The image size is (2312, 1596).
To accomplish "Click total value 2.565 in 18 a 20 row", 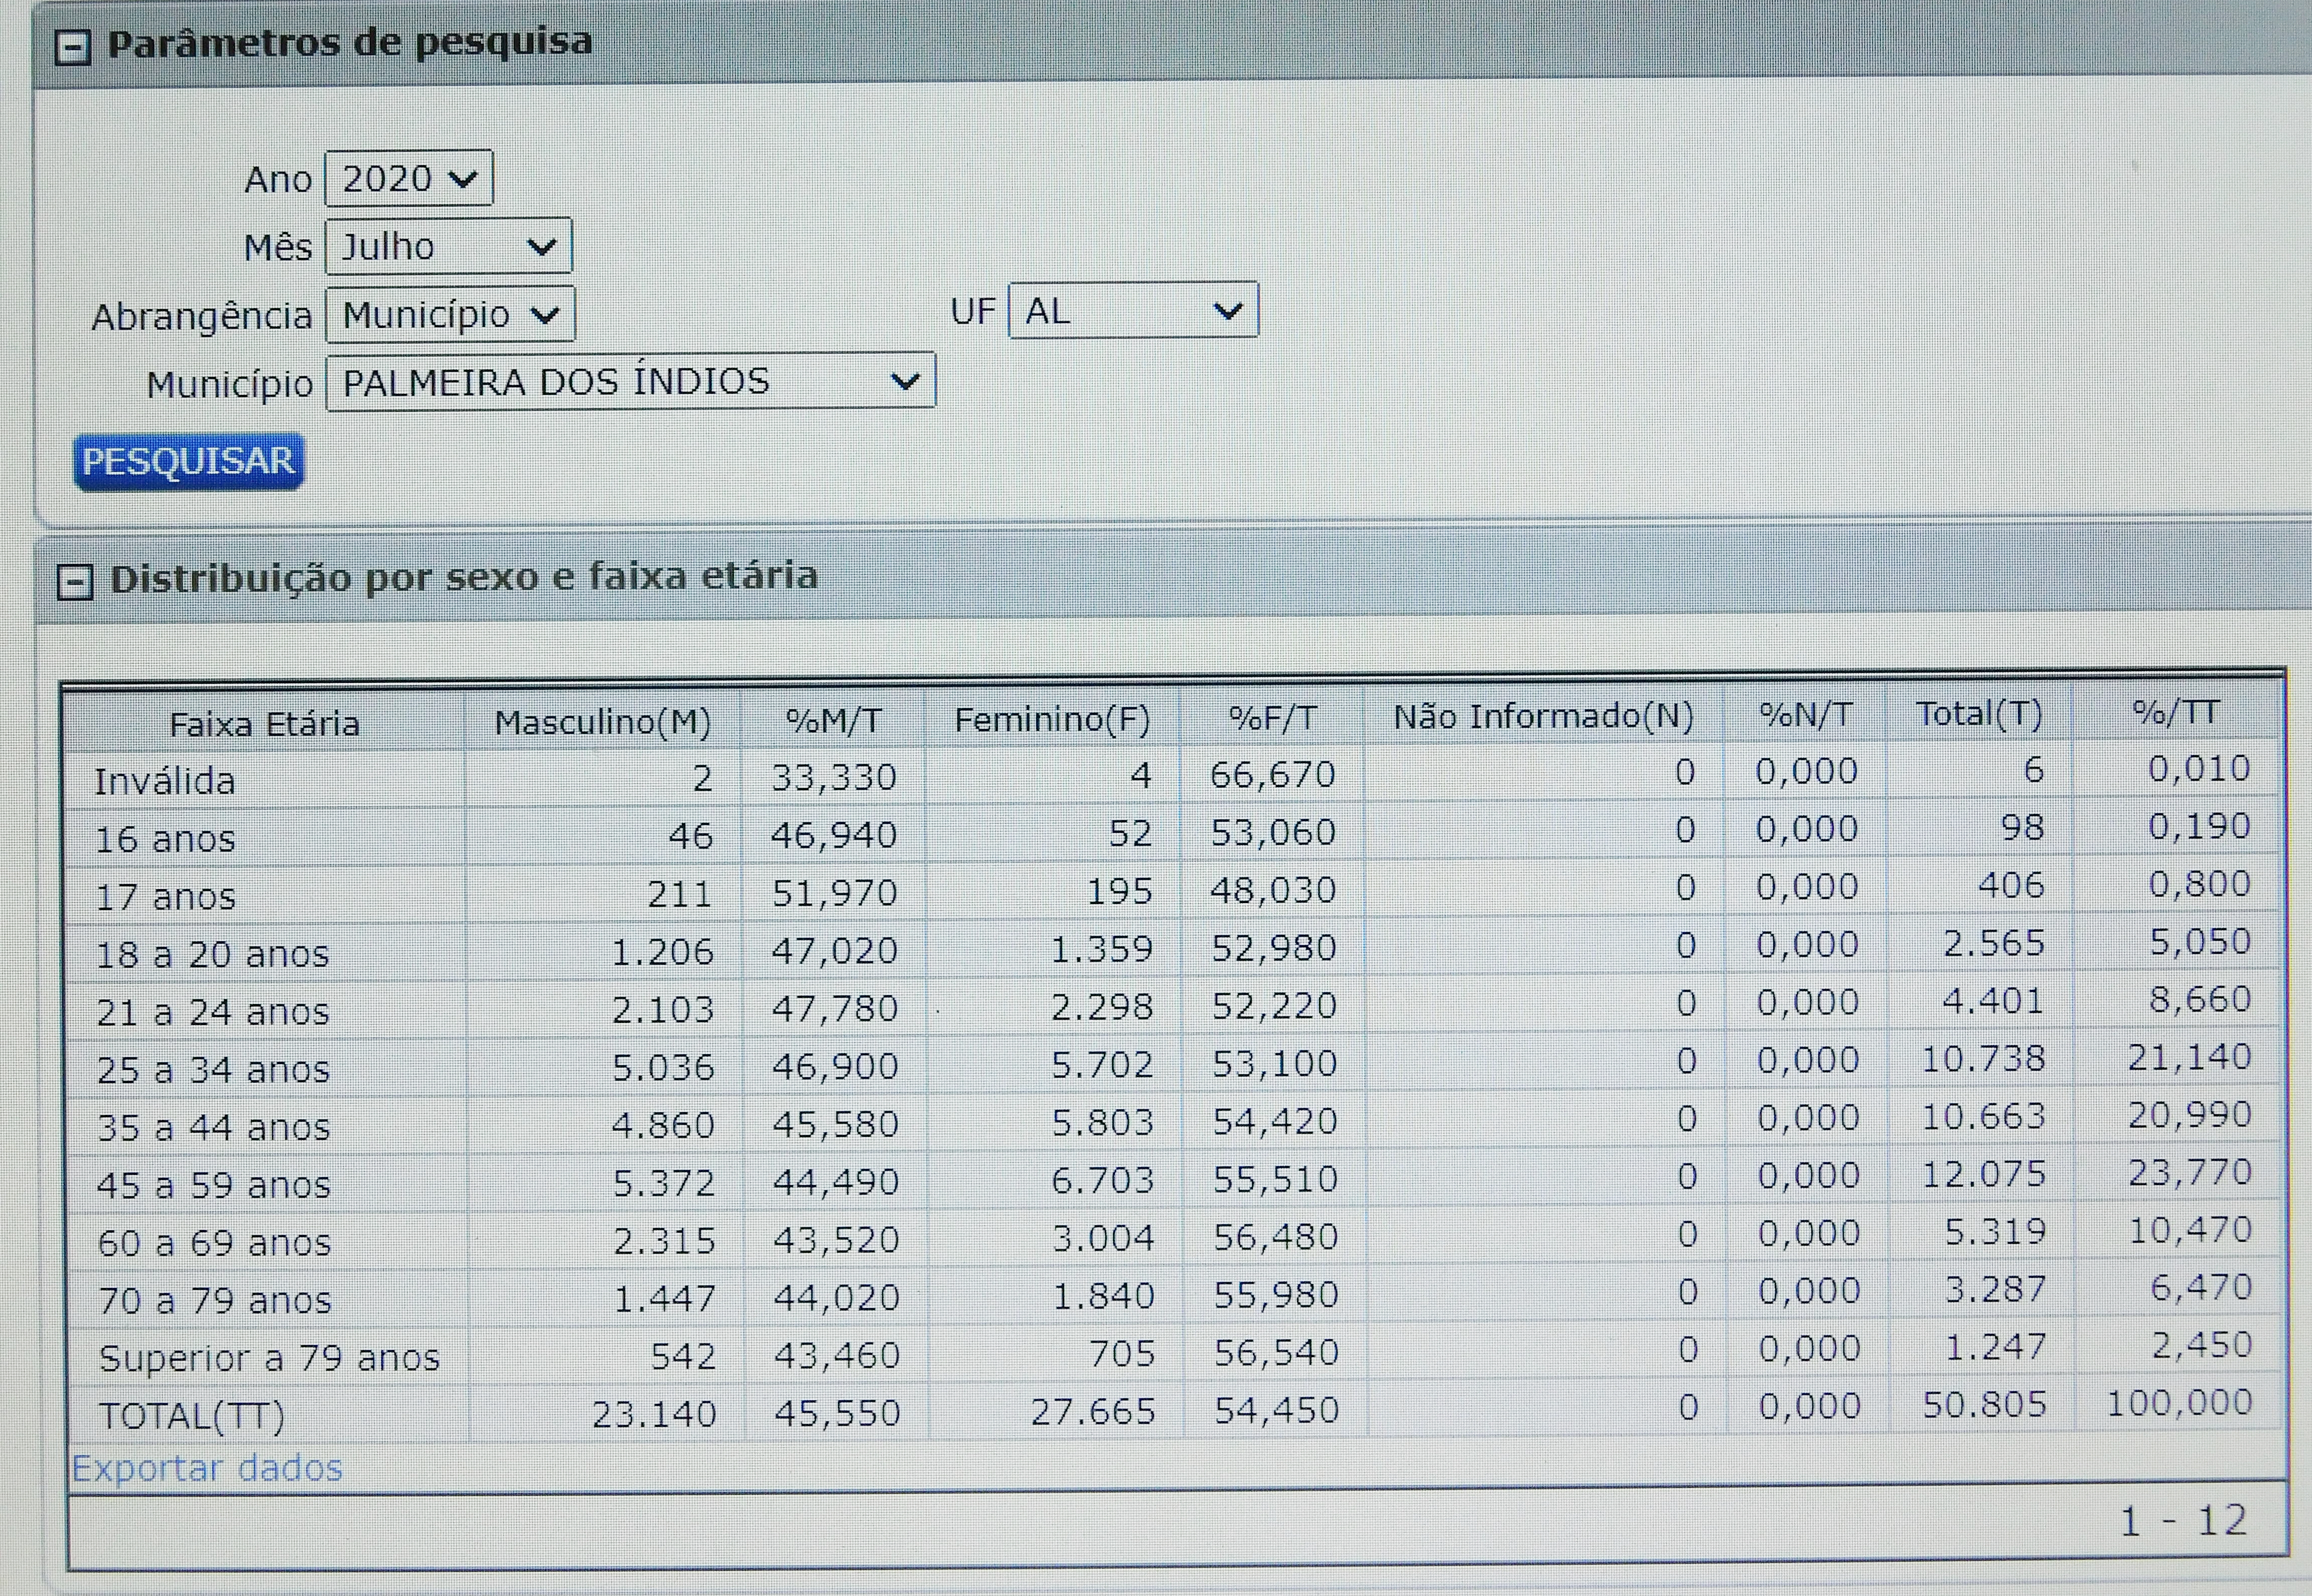I will tap(1994, 943).
